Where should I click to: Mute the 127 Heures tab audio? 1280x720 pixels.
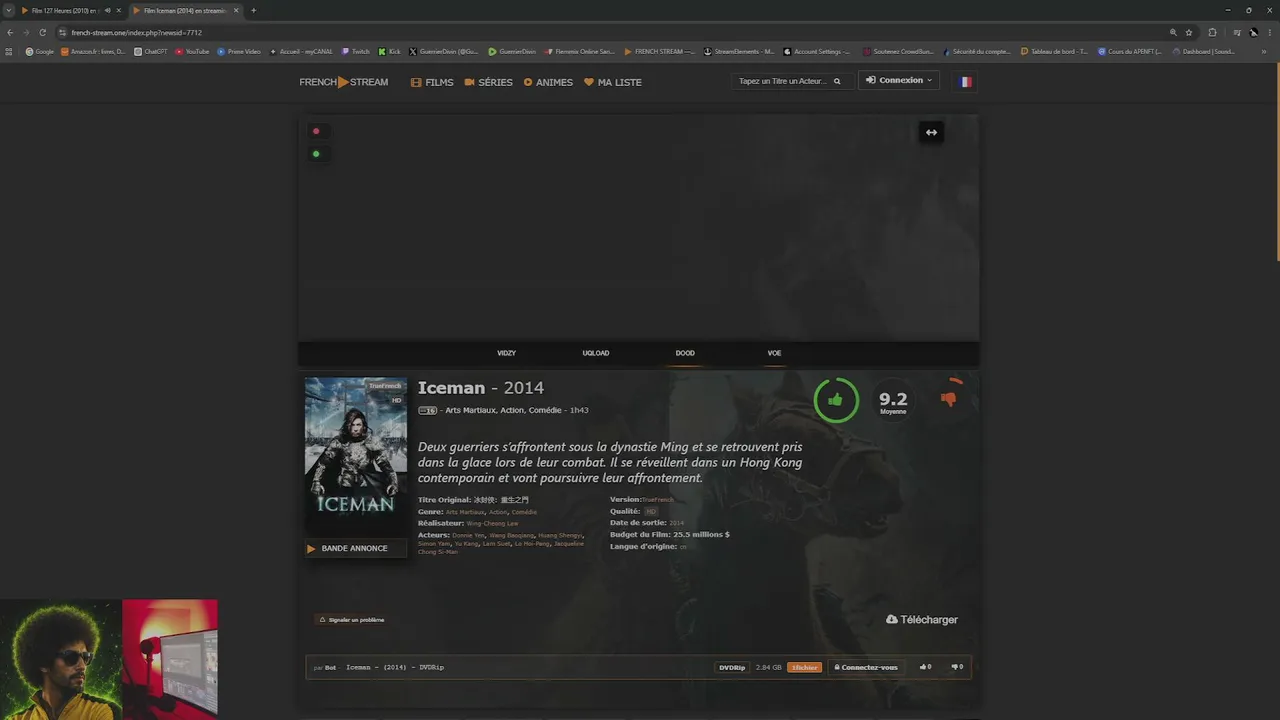107,11
